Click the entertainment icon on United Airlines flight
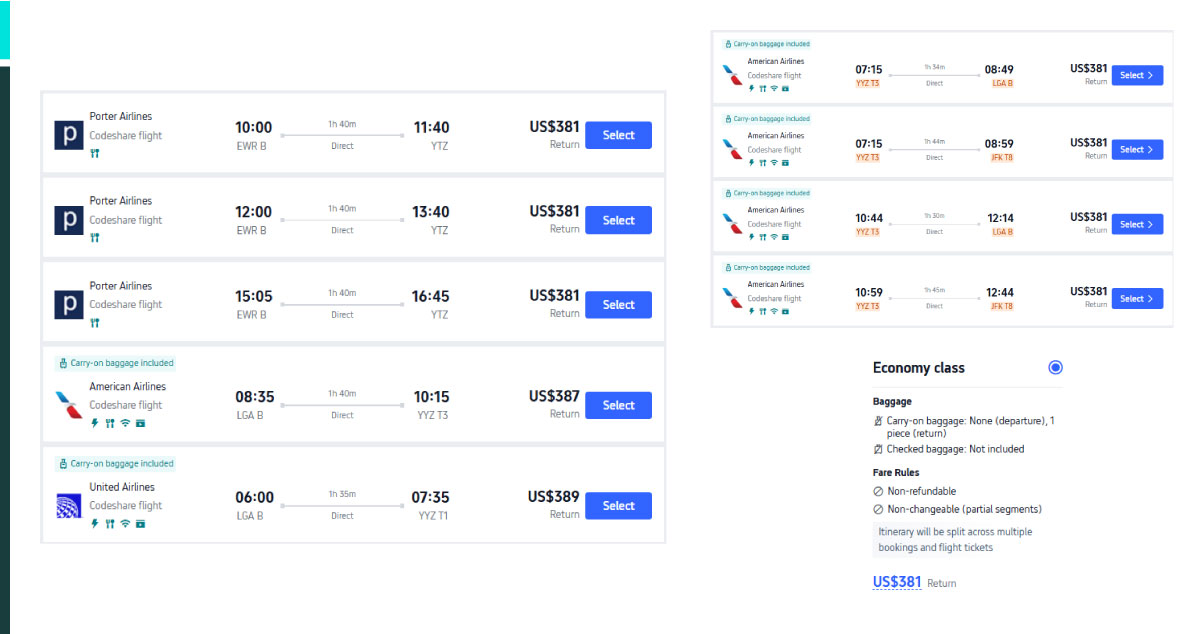This screenshot has width=1202, height=634. point(141,524)
